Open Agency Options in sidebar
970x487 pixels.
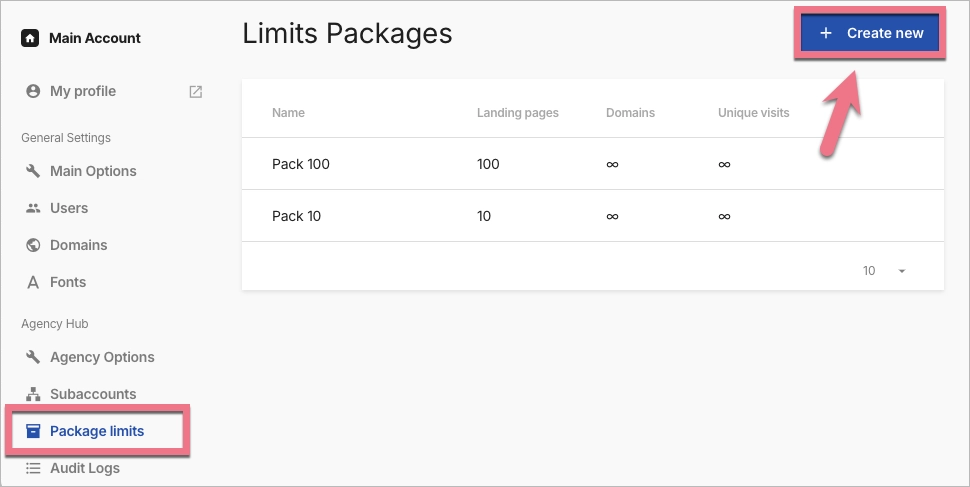(102, 357)
